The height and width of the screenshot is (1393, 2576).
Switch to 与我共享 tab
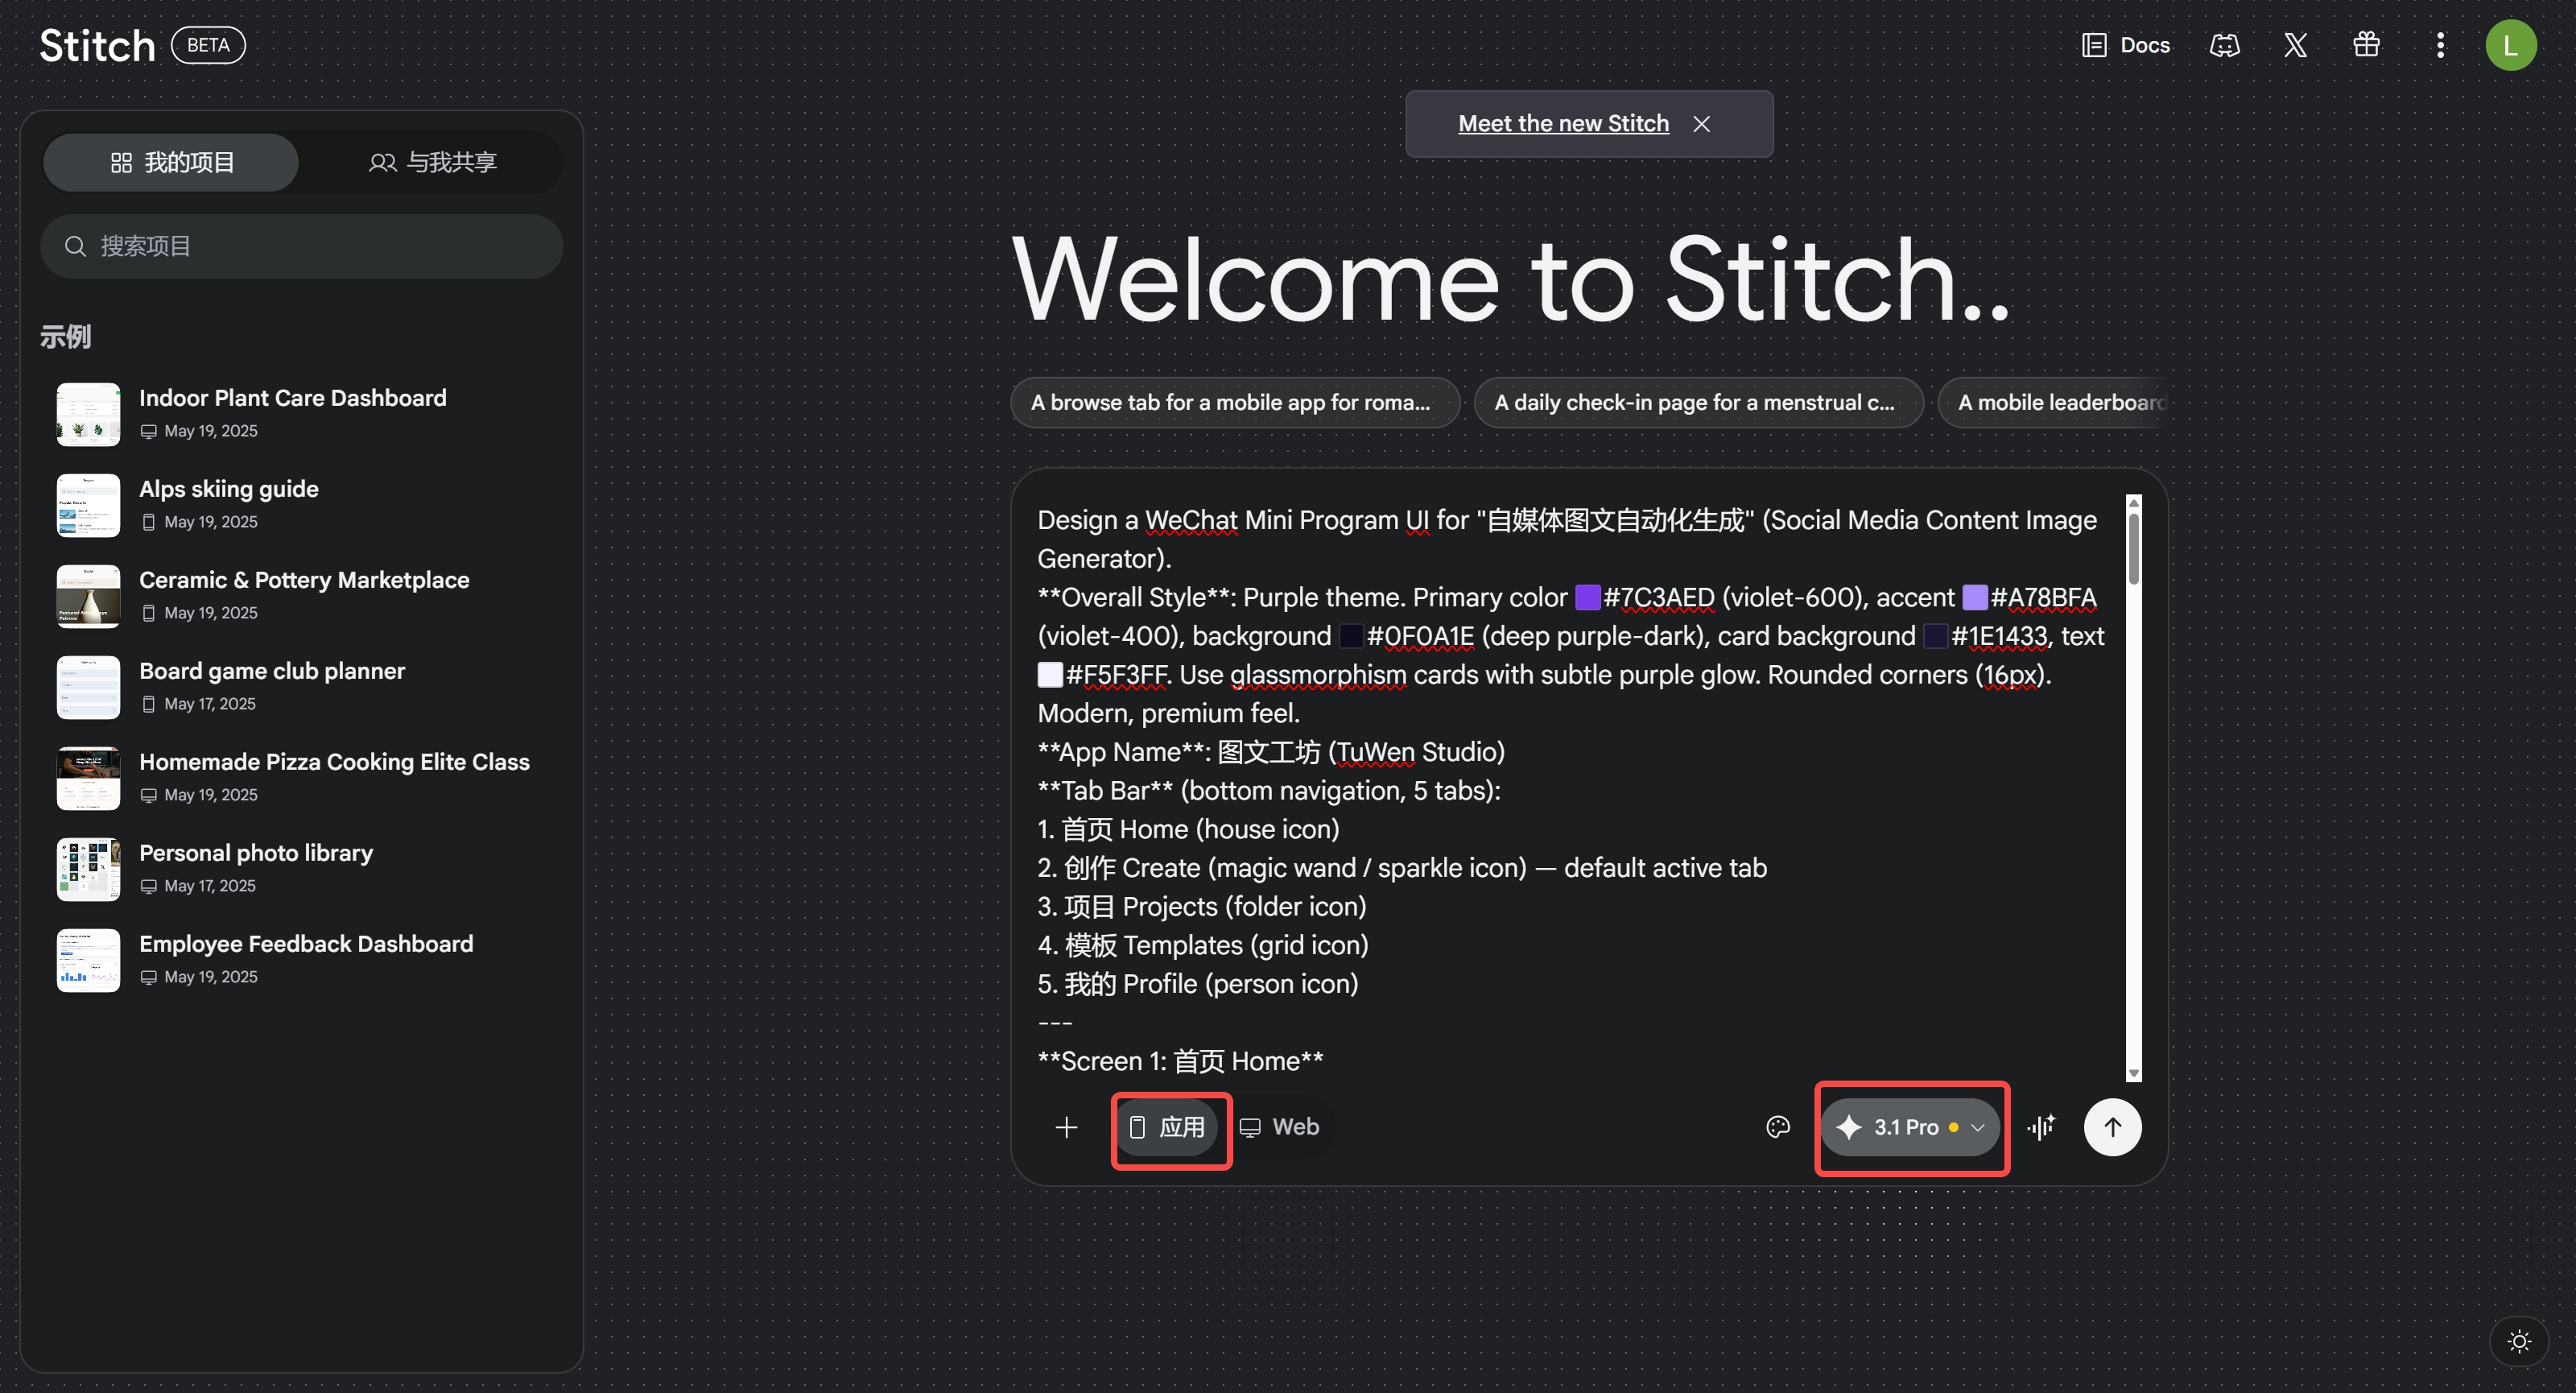pyautogui.click(x=432, y=162)
